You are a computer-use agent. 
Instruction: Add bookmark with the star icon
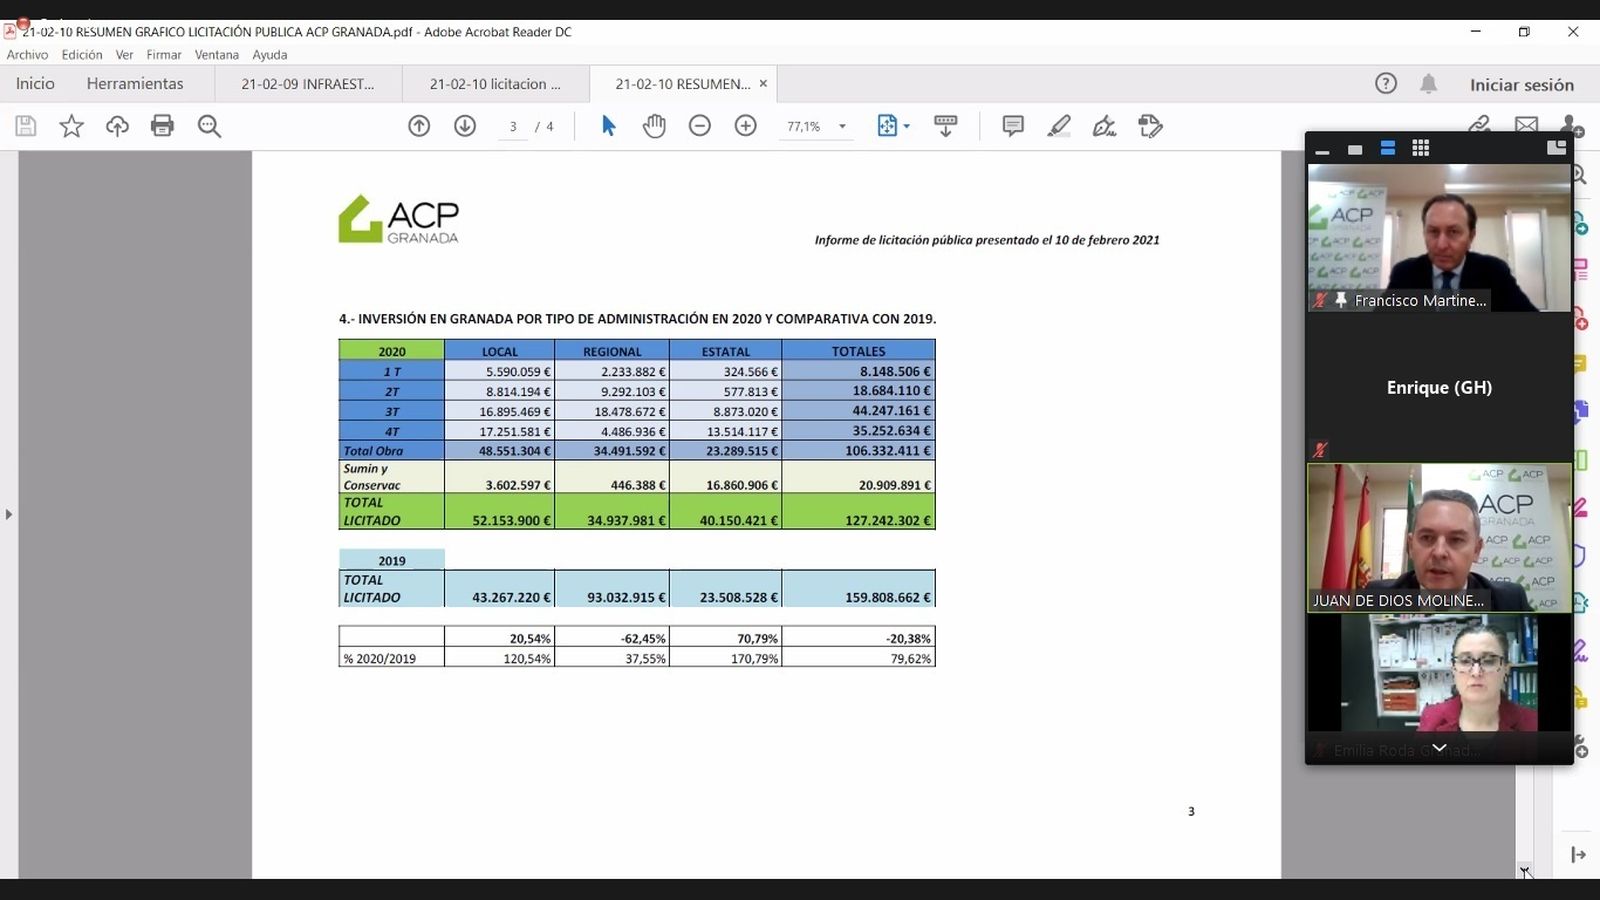click(x=71, y=126)
